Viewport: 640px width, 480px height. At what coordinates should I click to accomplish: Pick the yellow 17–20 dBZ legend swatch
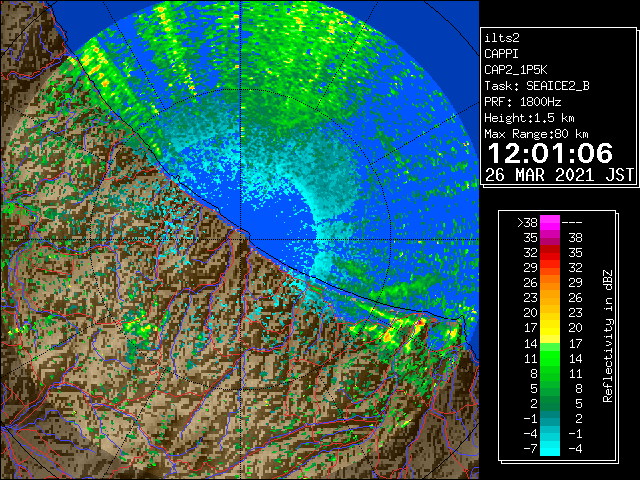coord(550,328)
